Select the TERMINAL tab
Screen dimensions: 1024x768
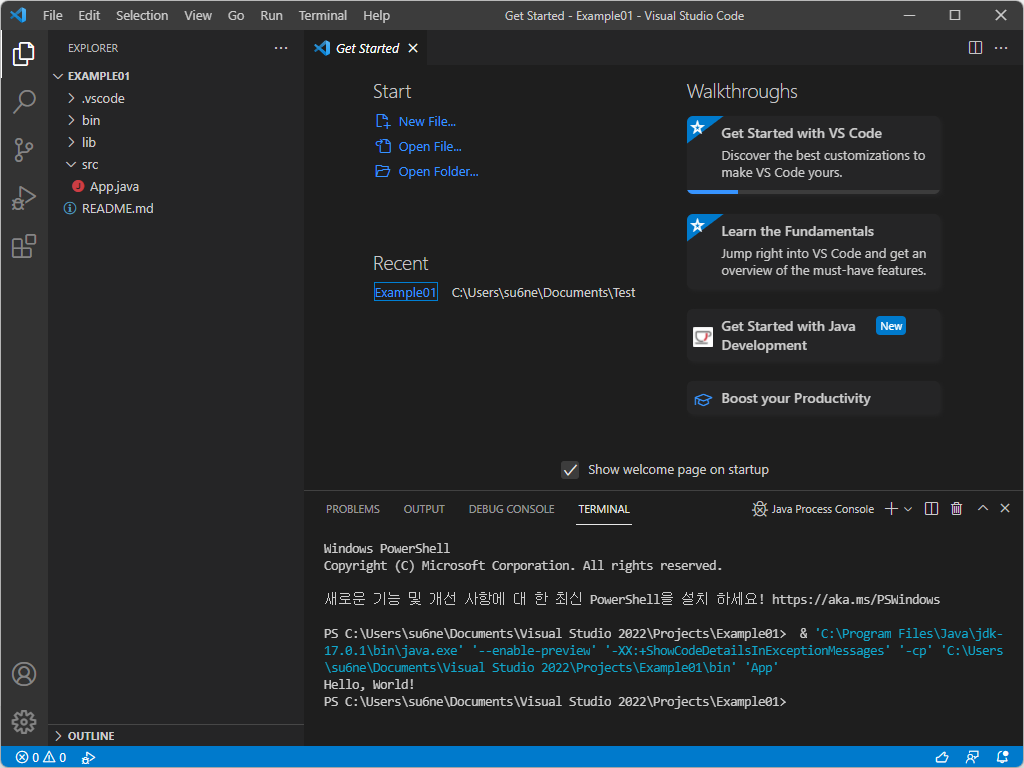click(603, 509)
